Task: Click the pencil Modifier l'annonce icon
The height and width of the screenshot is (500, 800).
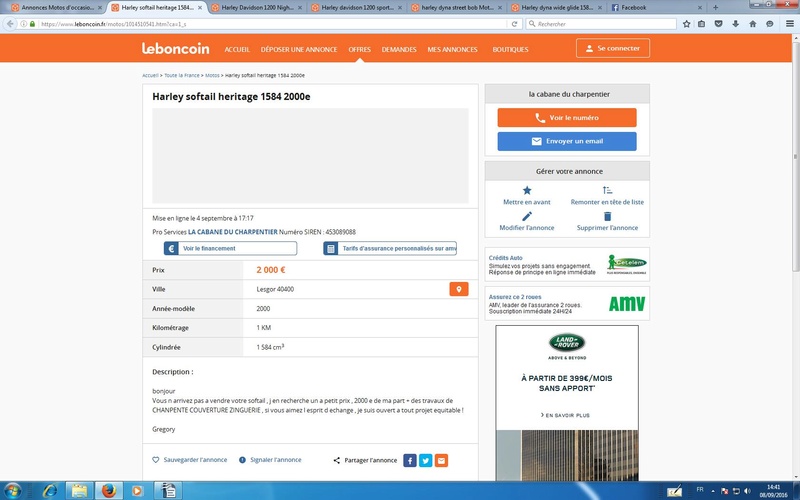Action: click(527, 216)
